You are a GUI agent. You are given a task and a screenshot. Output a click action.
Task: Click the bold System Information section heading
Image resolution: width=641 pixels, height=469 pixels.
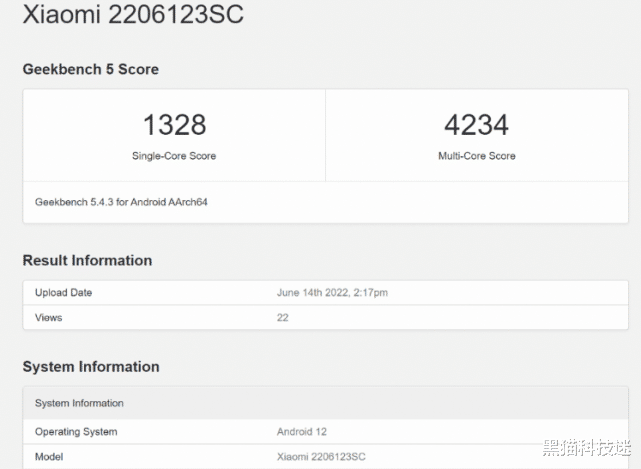coord(91,367)
